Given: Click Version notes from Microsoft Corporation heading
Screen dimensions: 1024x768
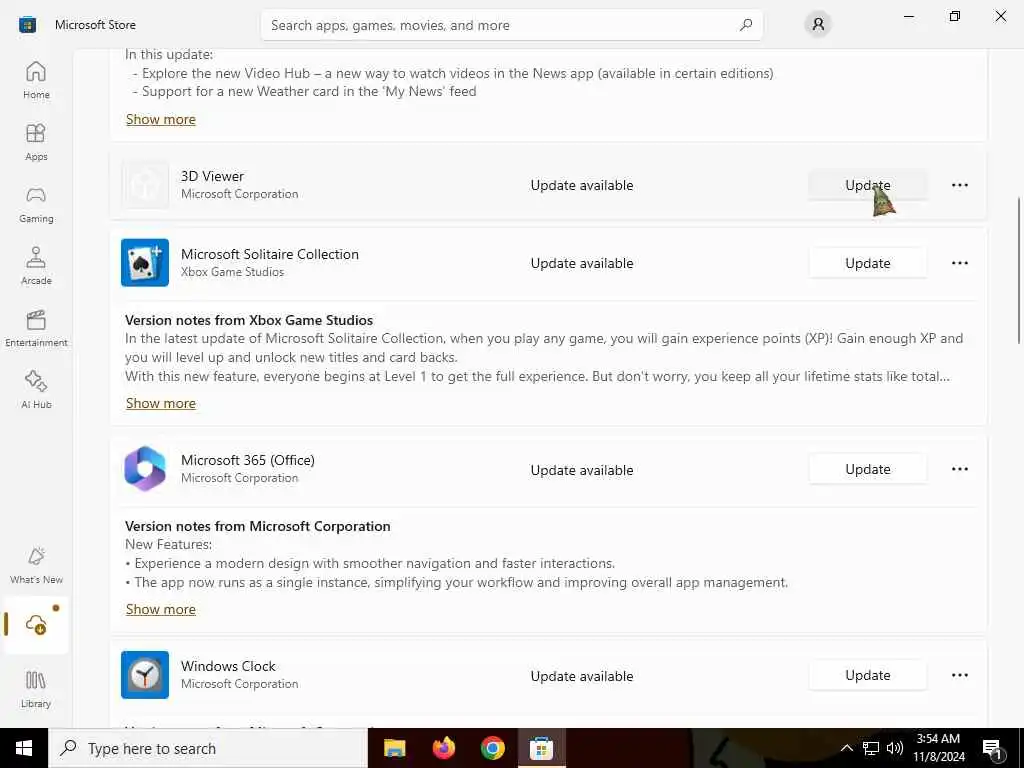Looking at the screenshot, I should (x=257, y=526).
